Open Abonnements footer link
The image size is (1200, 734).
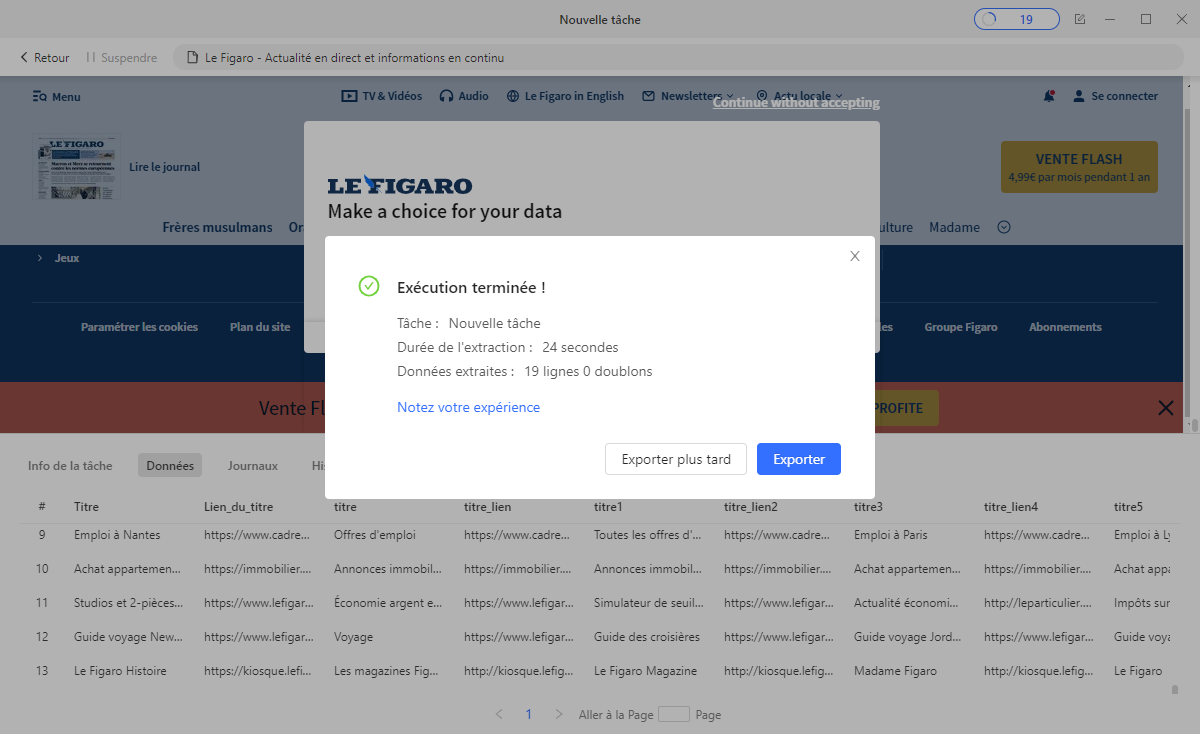(x=1065, y=327)
